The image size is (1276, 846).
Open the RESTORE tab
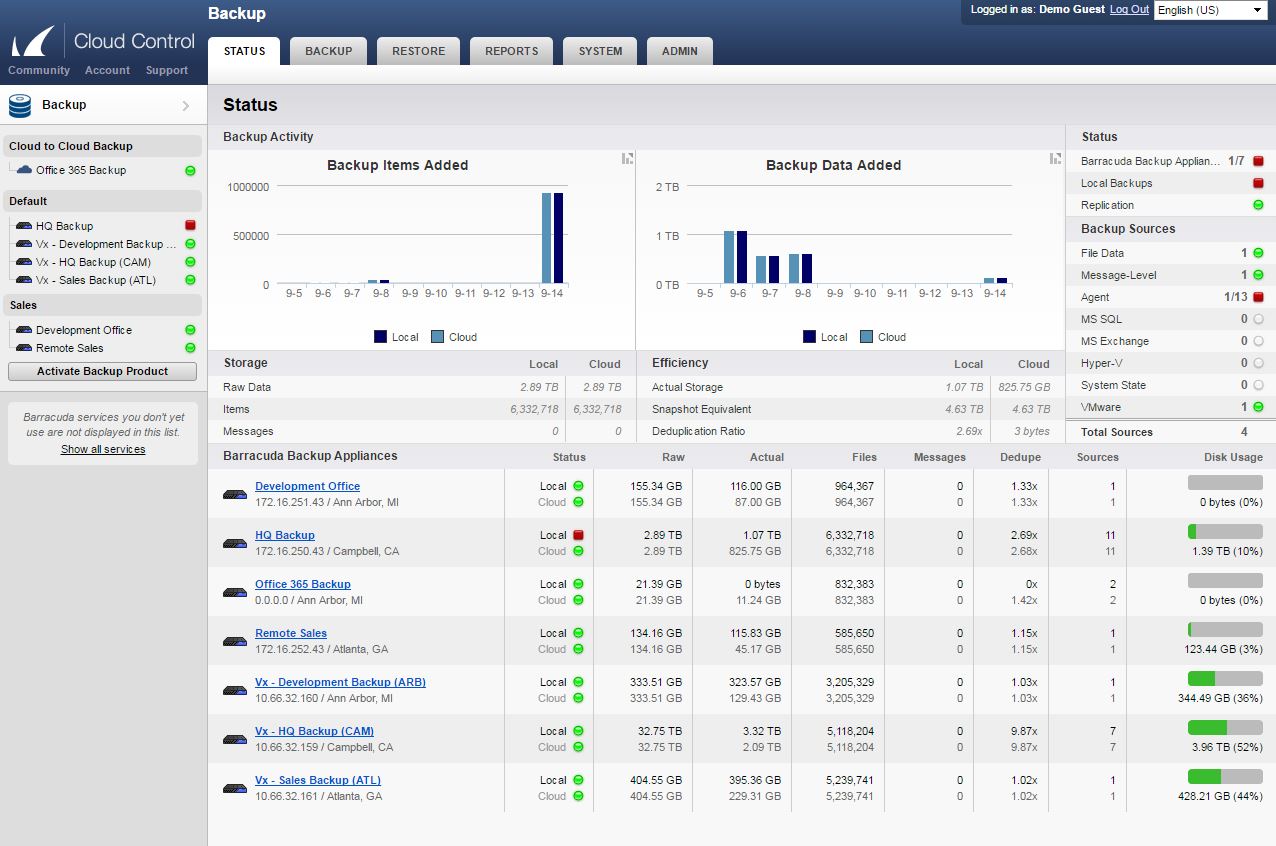[419, 51]
